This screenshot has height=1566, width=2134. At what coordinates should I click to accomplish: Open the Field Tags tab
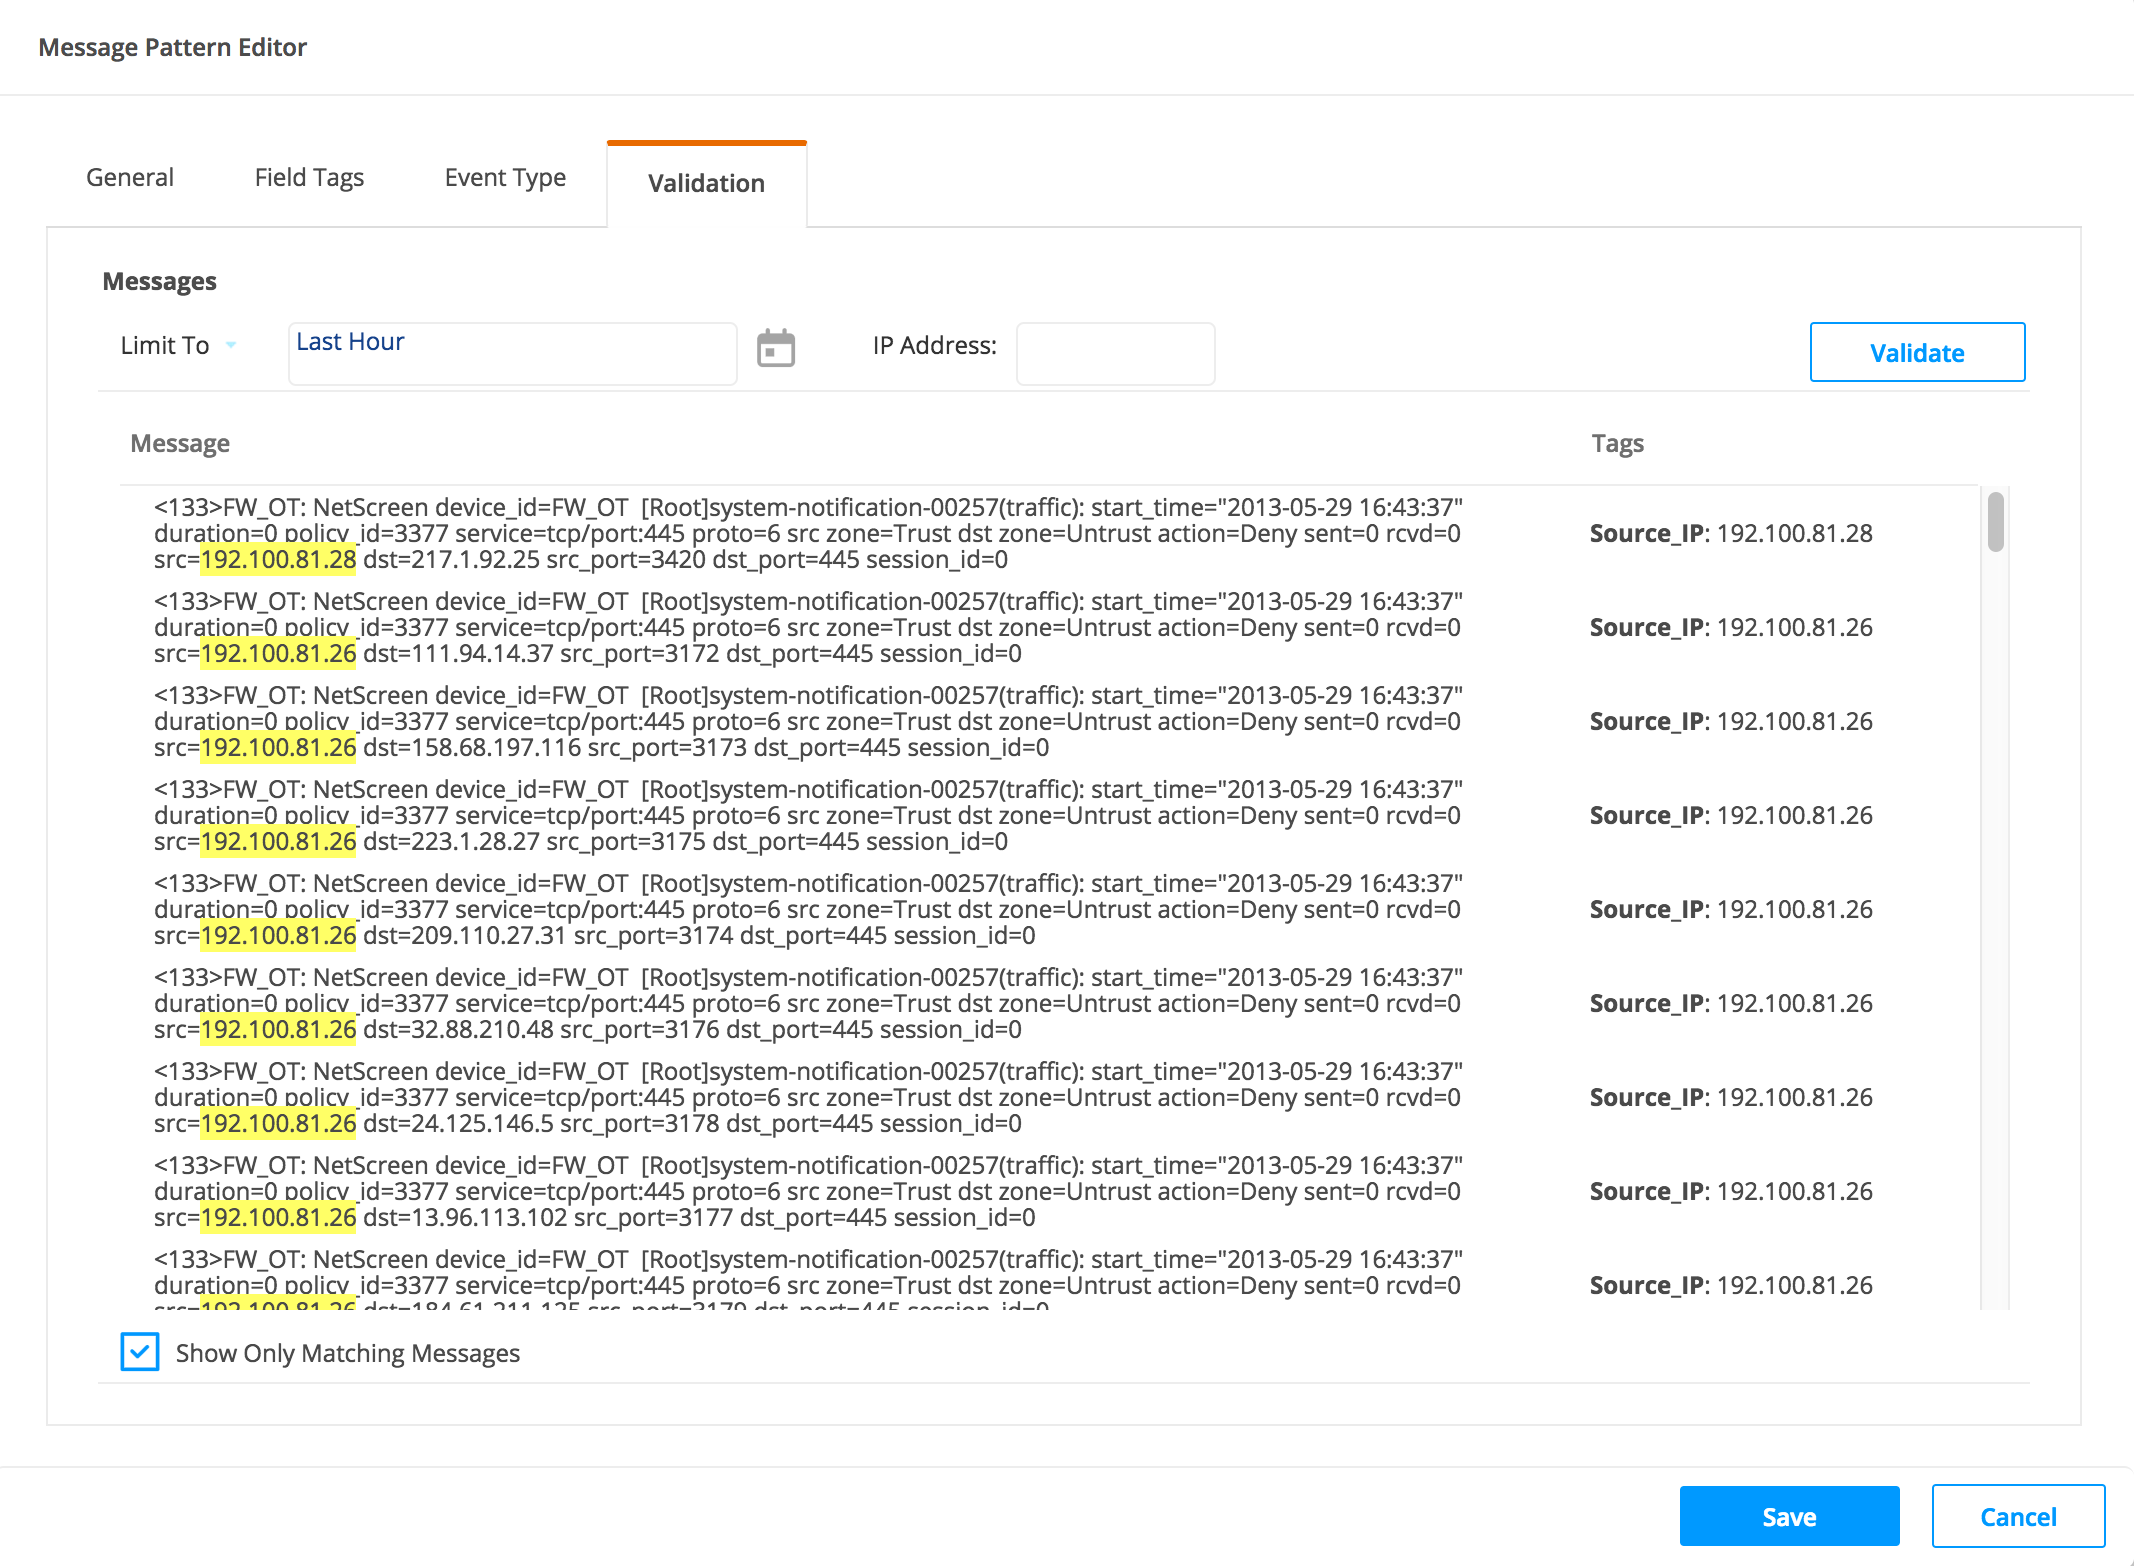click(x=309, y=178)
